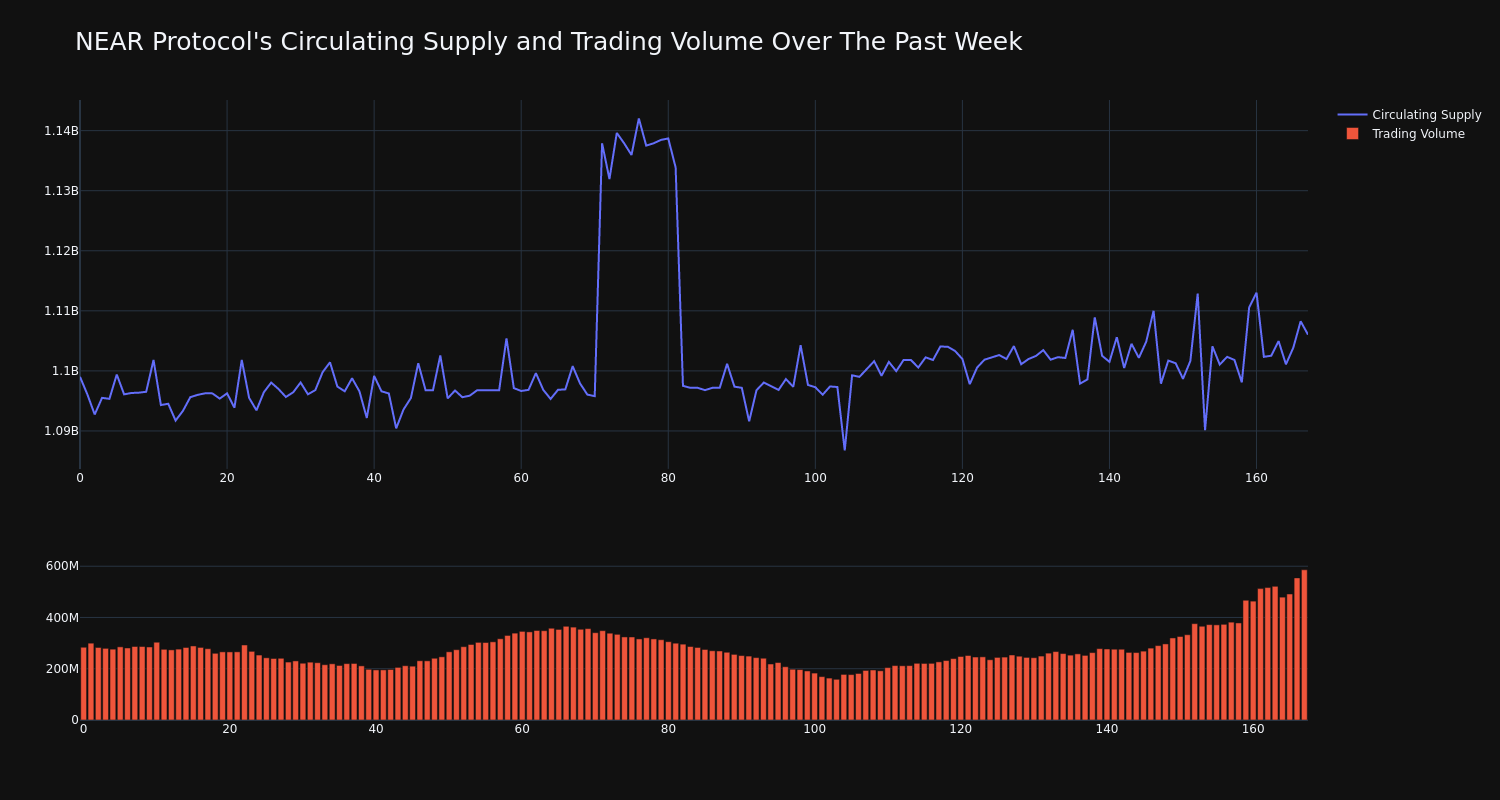
Task: Click the chart title text
Action: pyautogui.click(x=548, y=42)
